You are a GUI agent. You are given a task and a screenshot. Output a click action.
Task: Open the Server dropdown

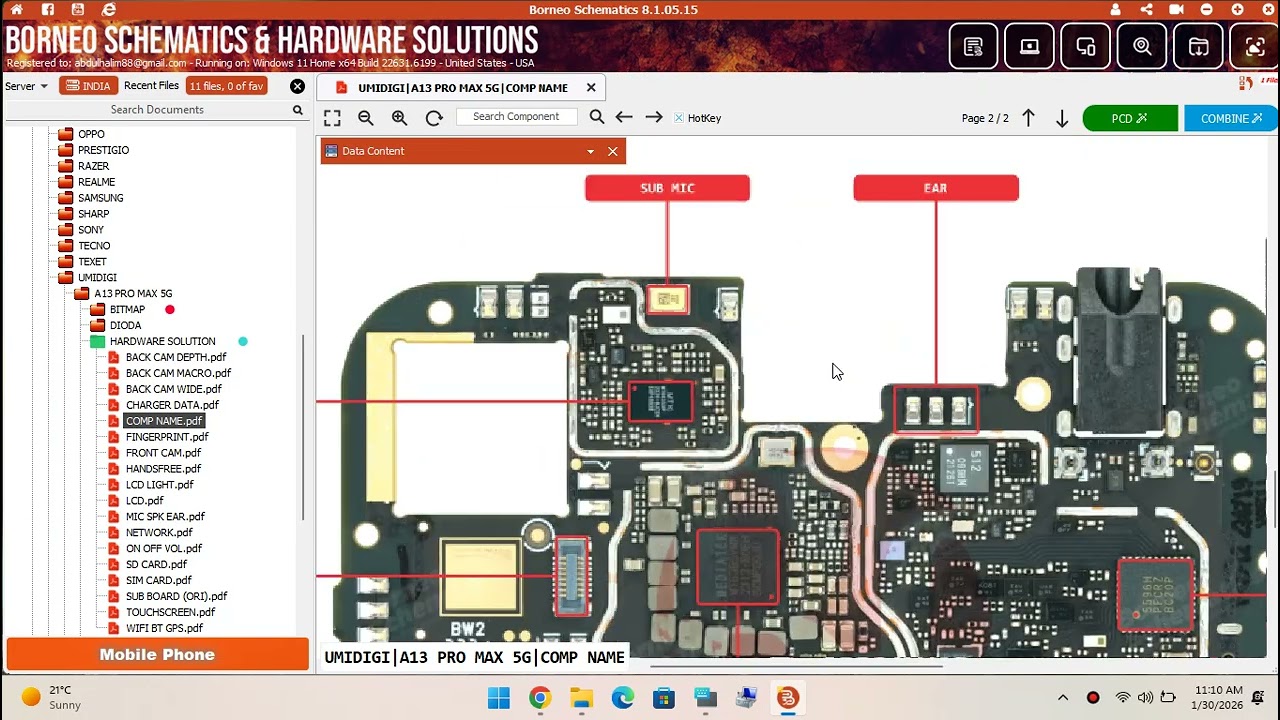coord(26,86)
